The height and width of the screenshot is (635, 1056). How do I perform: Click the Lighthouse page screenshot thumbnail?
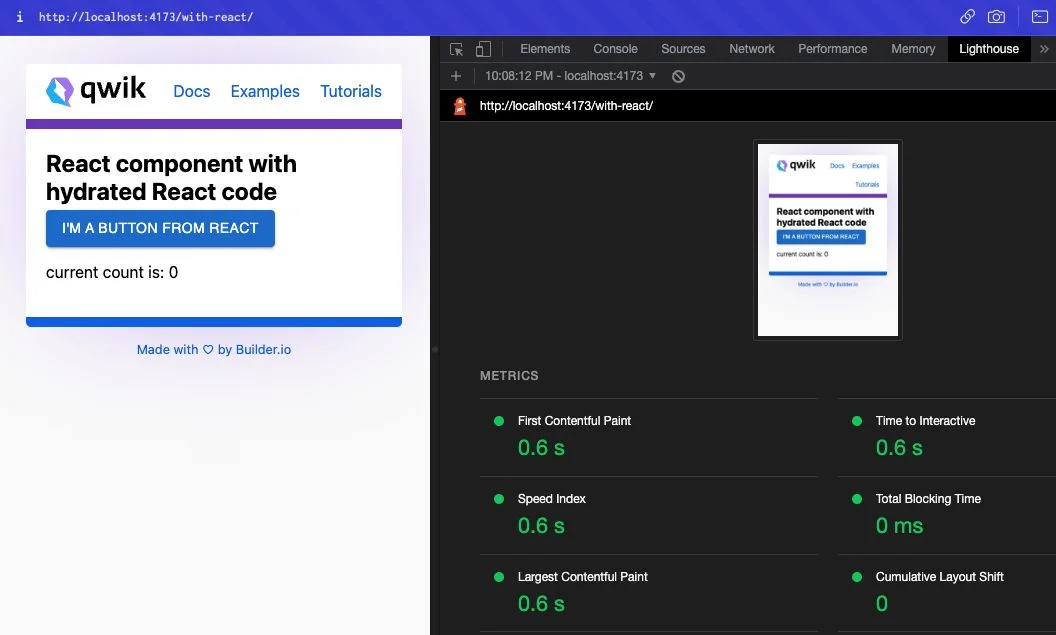pyautogui.click(x=828, y=240)
